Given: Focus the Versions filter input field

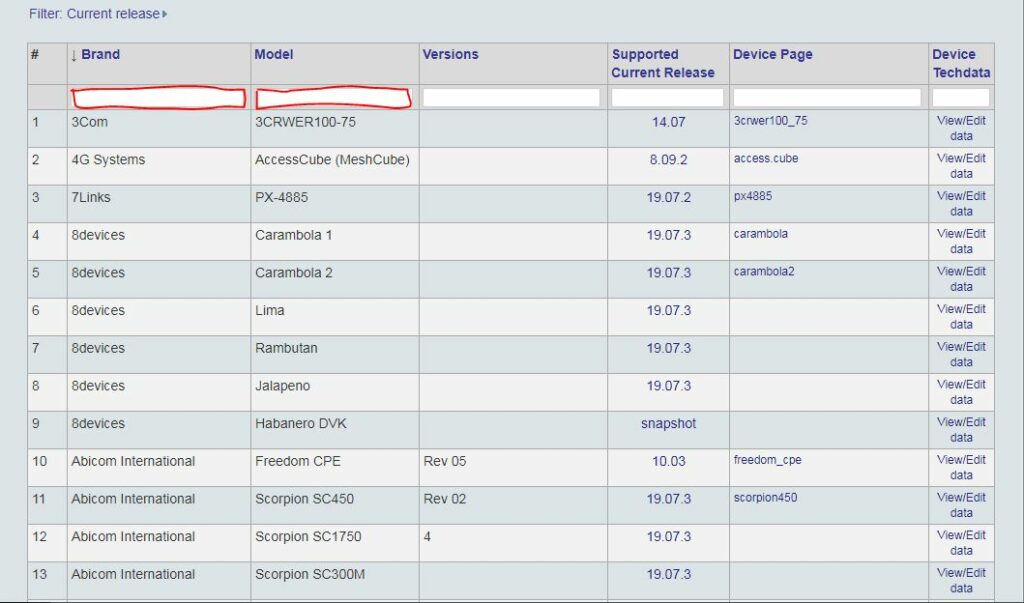Looking at the screenshot, I should point(511,98).
